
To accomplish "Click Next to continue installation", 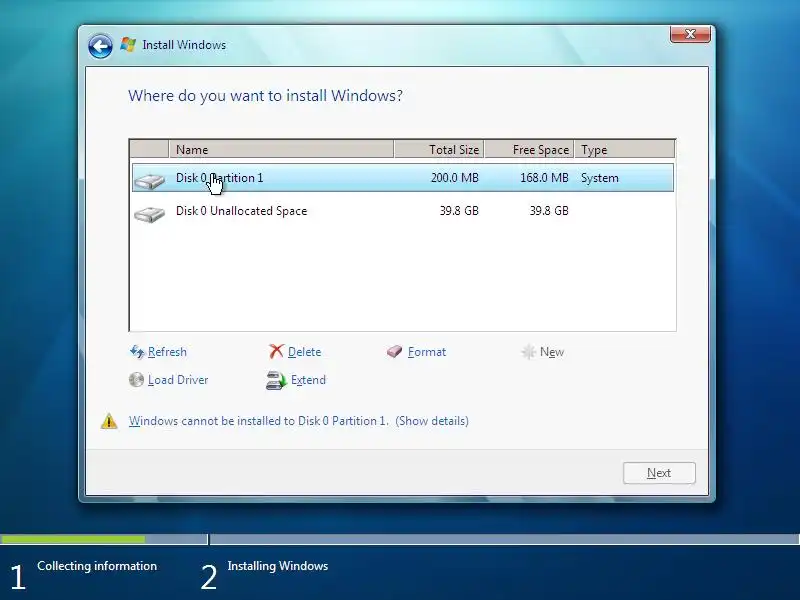I will coord(659,473).
